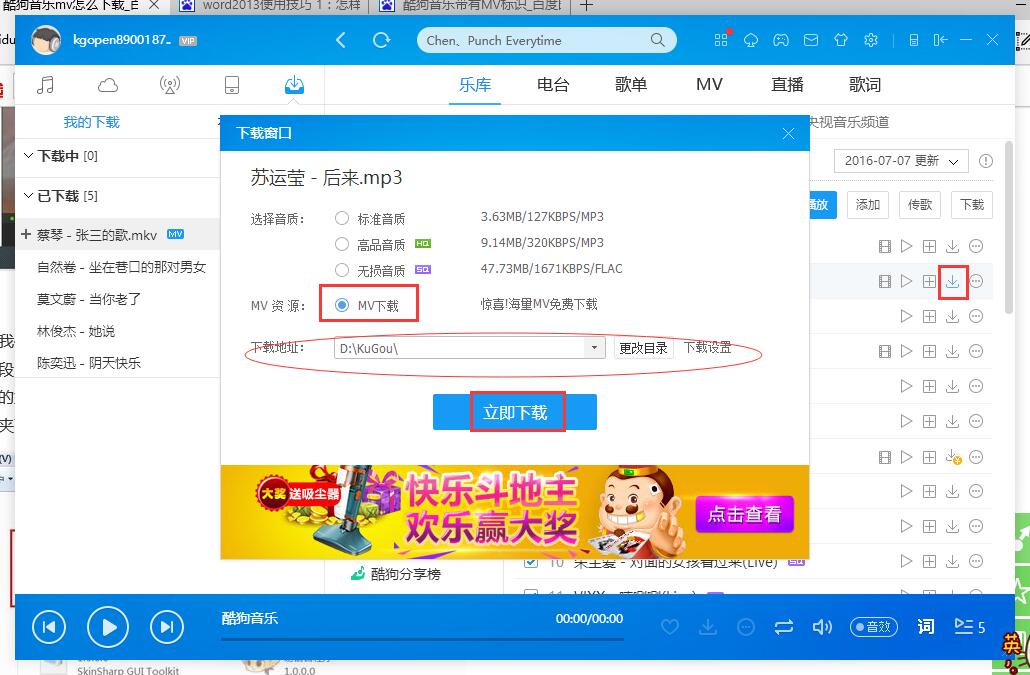This screenshot has width=1030, height=675.
Task: Switch to the 直播 tab
Action: coord(787,85)
